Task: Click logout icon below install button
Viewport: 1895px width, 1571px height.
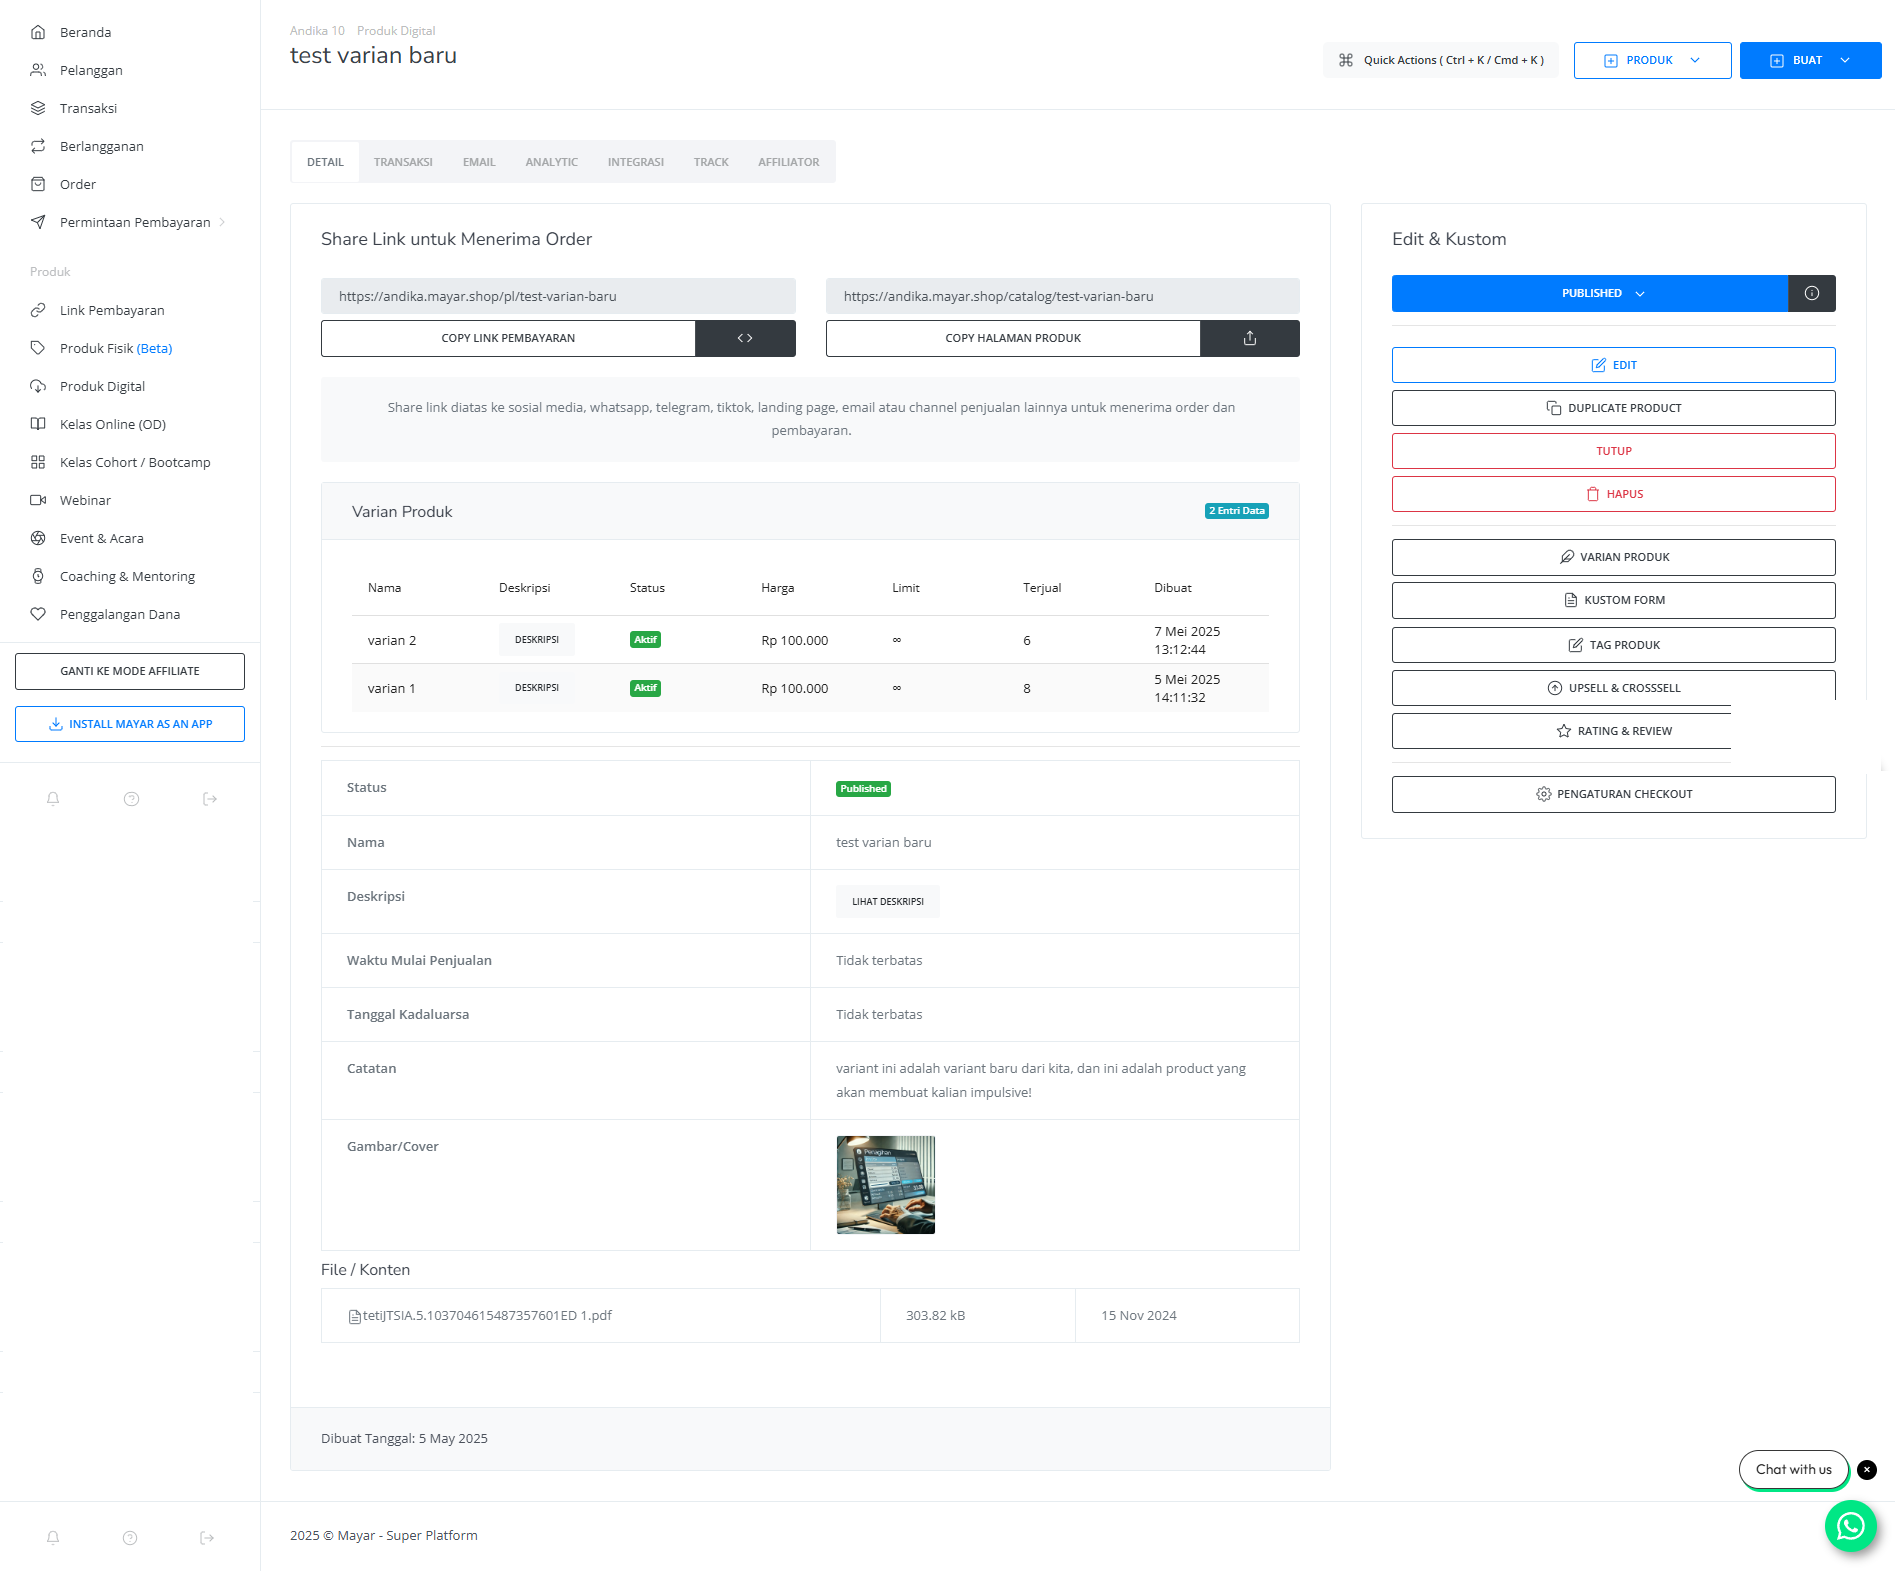Action: [210, 799]
